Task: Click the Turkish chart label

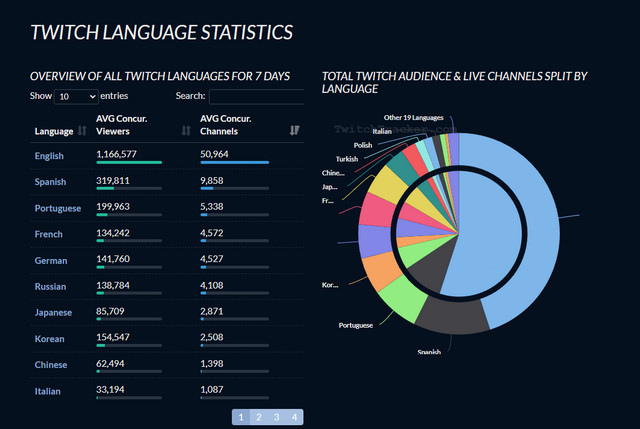Action: [x=347, y=159]
